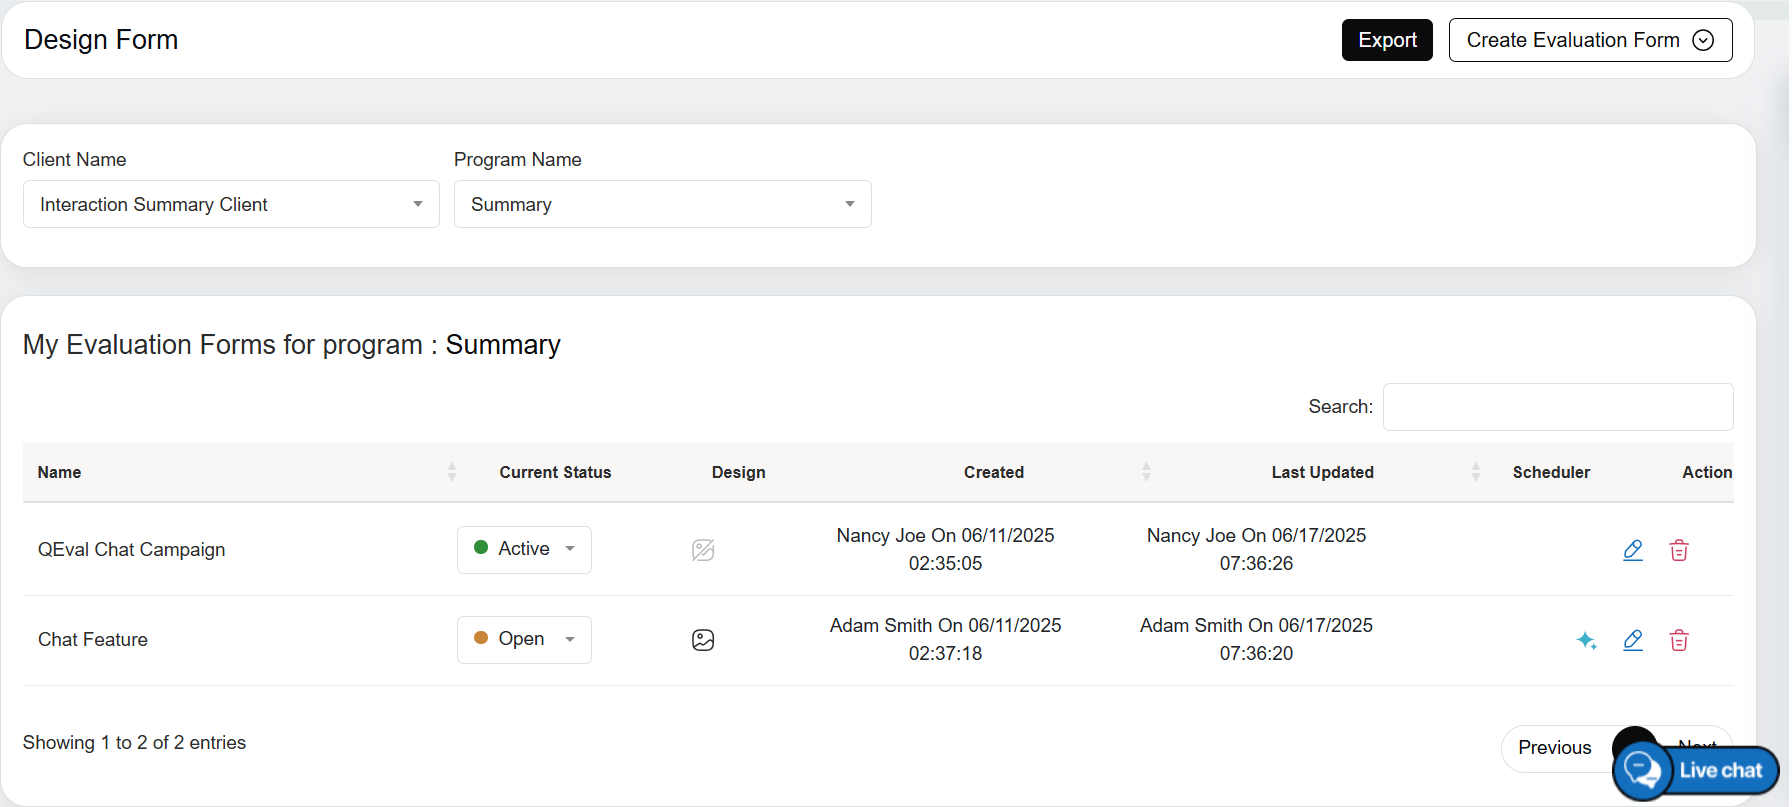The image size is (1792, 807).
Task: Click the Design column header
Action: pos(738,472)
